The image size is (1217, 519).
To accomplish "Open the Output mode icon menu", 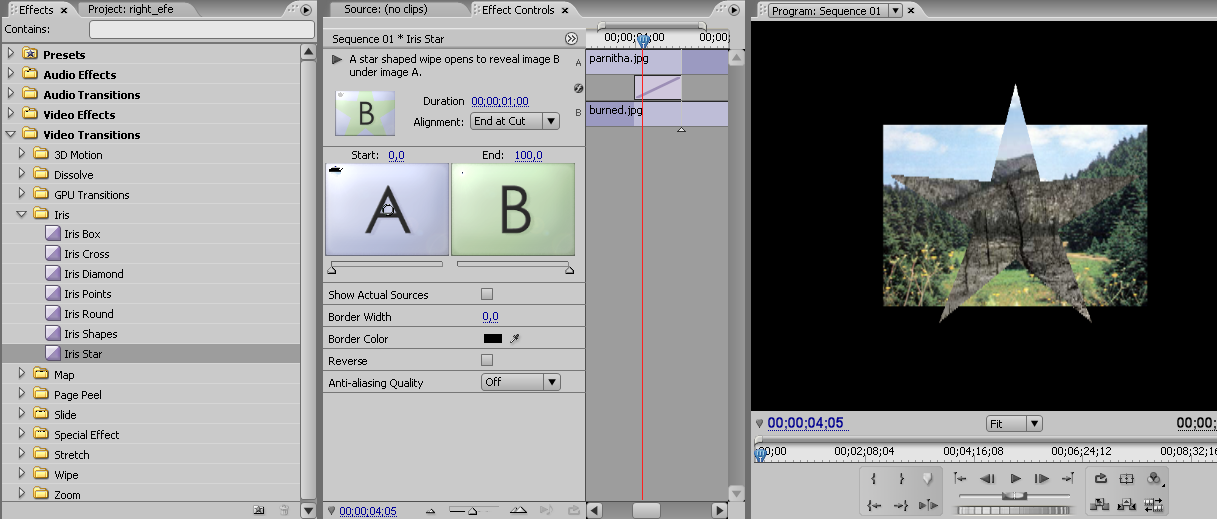I will (x=1154, y=478).
